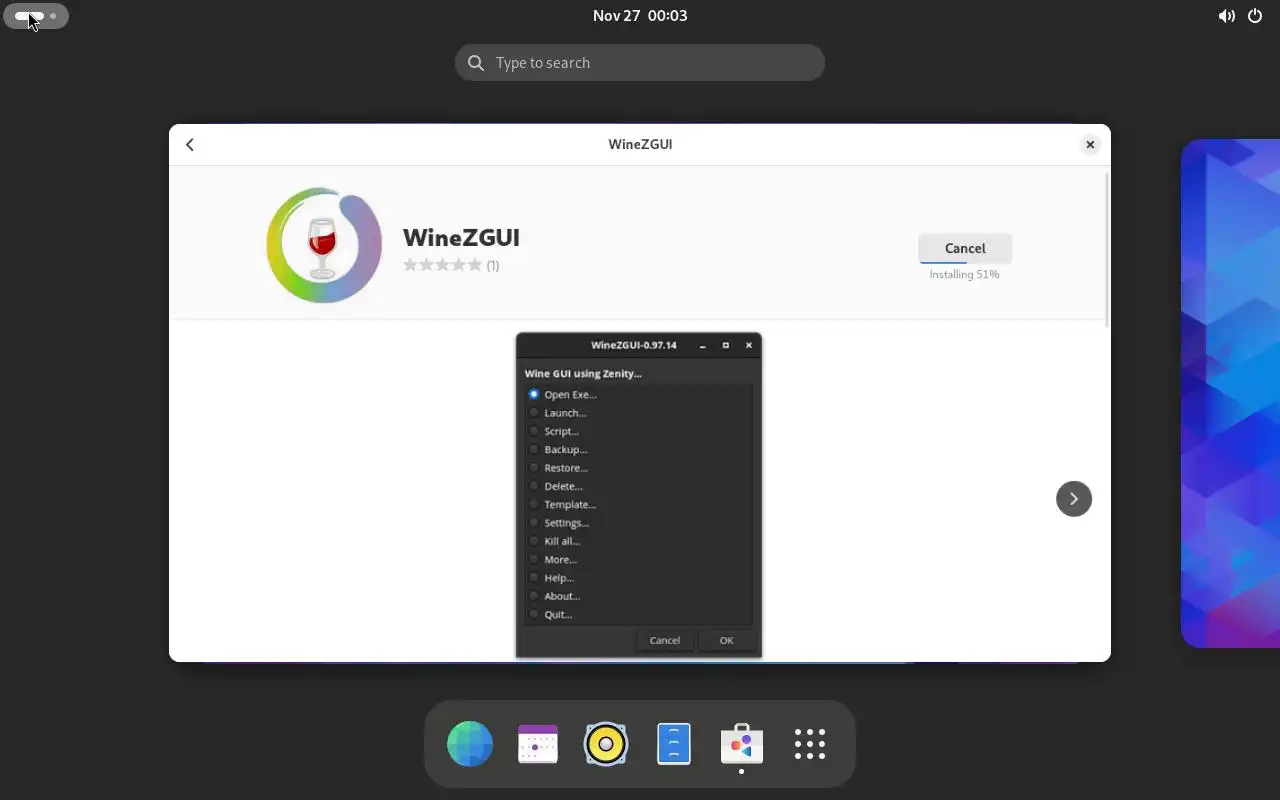
Task: Click the WineZGUI wine glass app icon
Action: pos(324,245)
